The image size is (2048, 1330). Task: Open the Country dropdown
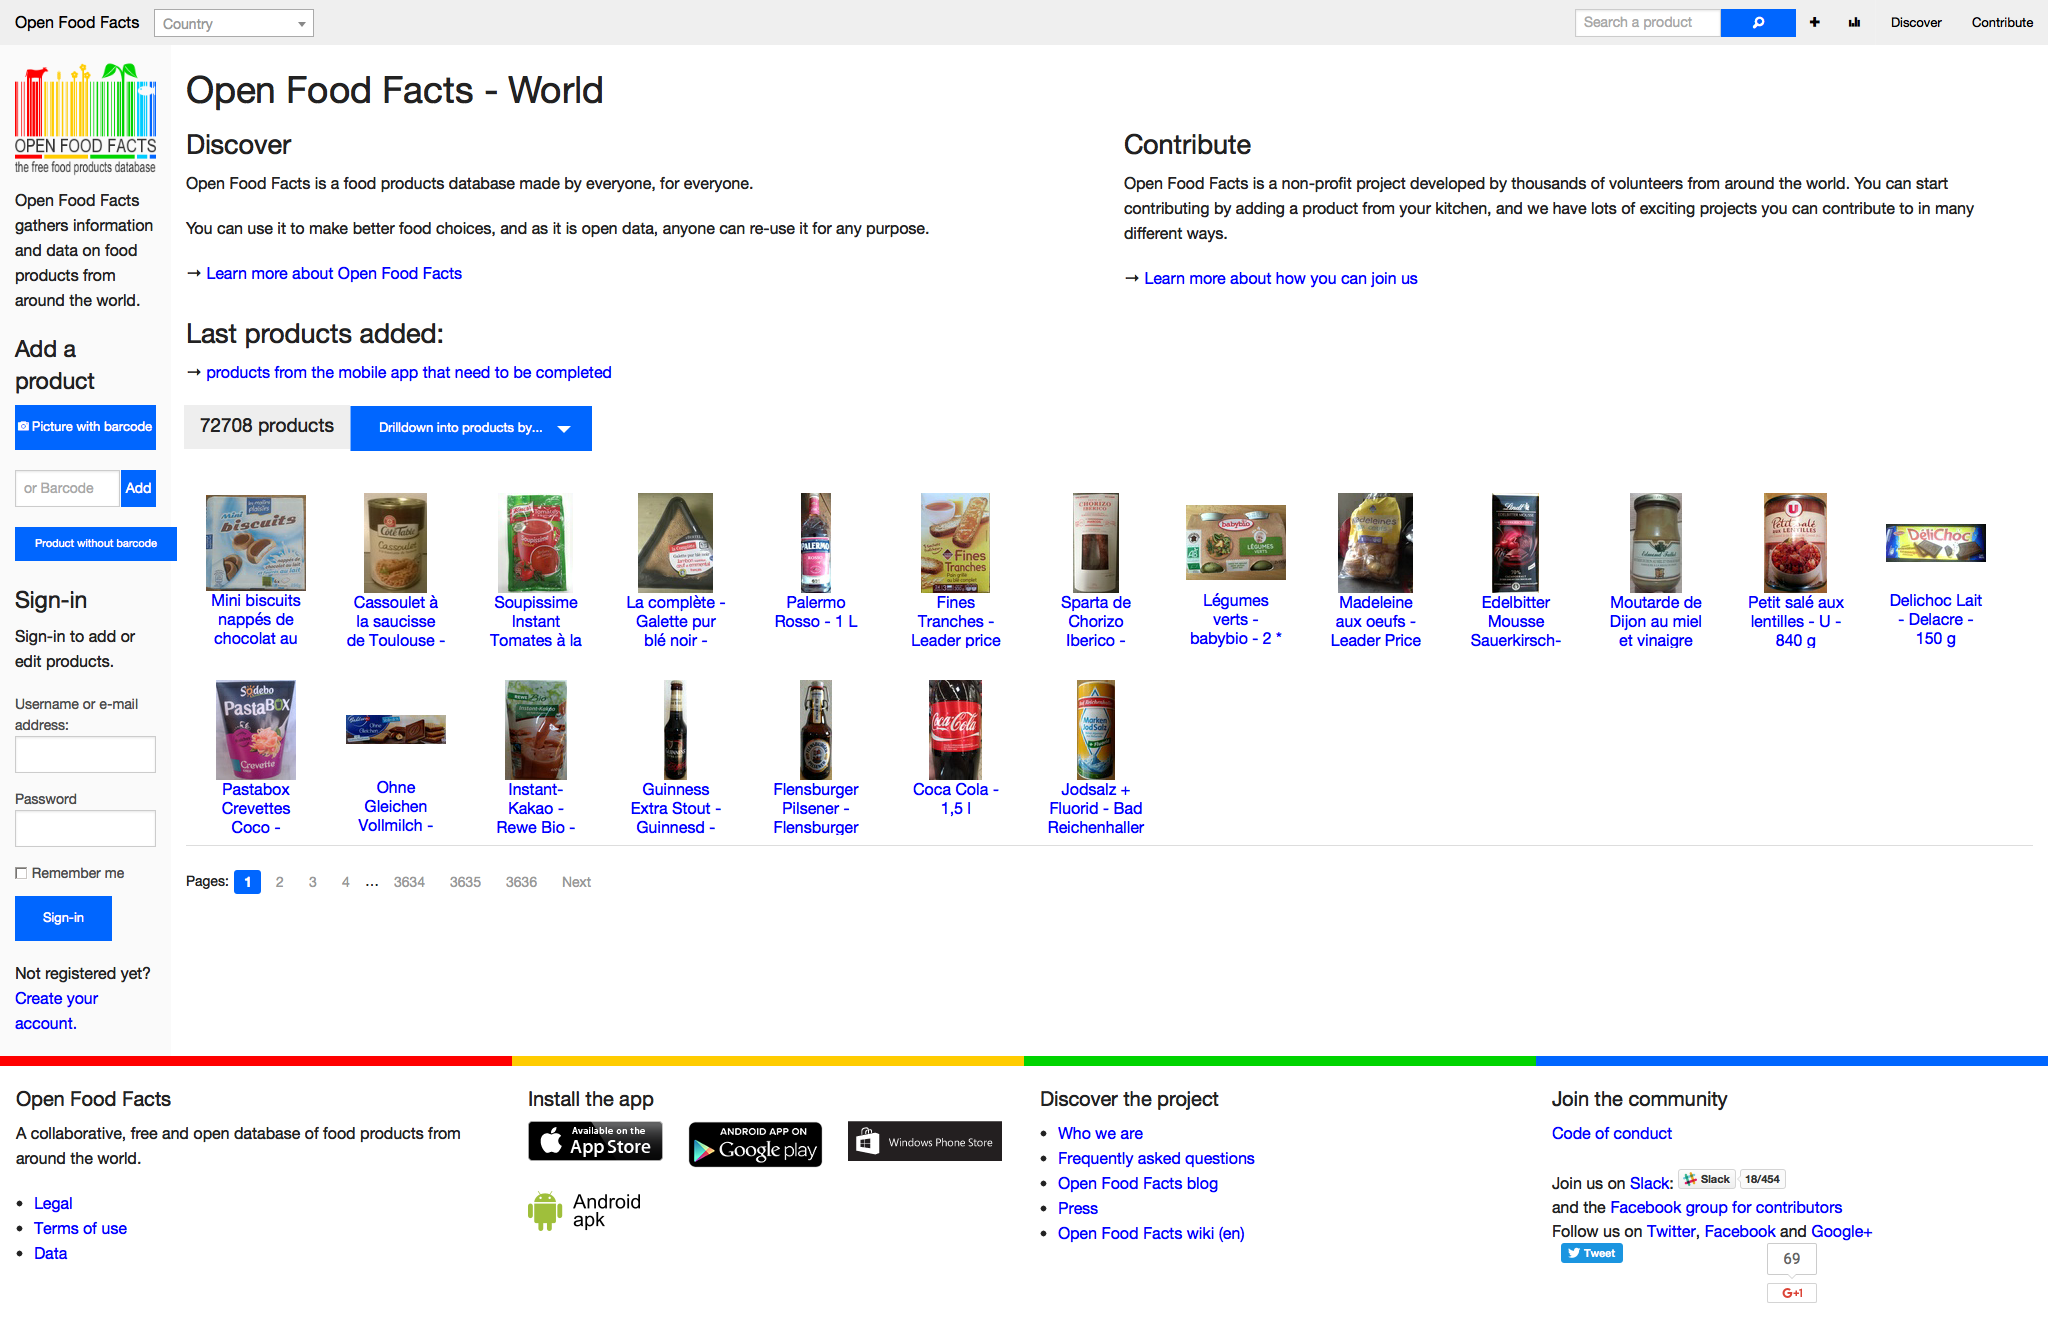[234, 23]
